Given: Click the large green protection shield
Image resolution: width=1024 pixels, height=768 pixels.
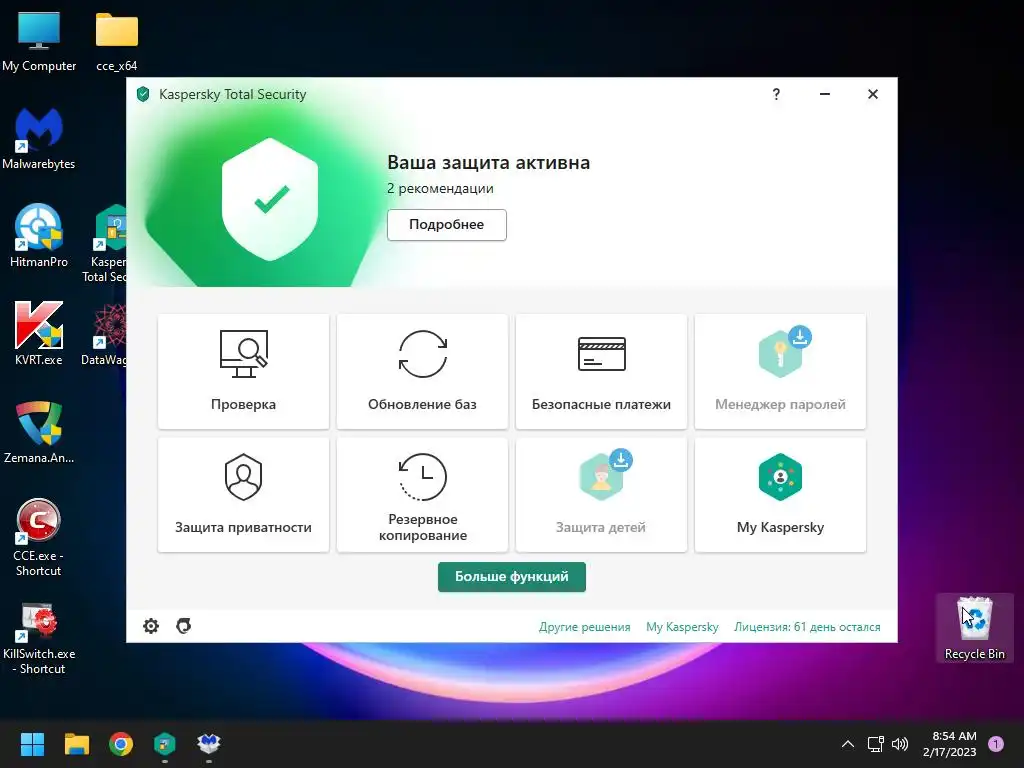Looking at the screenshot, I should click(270, 199).
